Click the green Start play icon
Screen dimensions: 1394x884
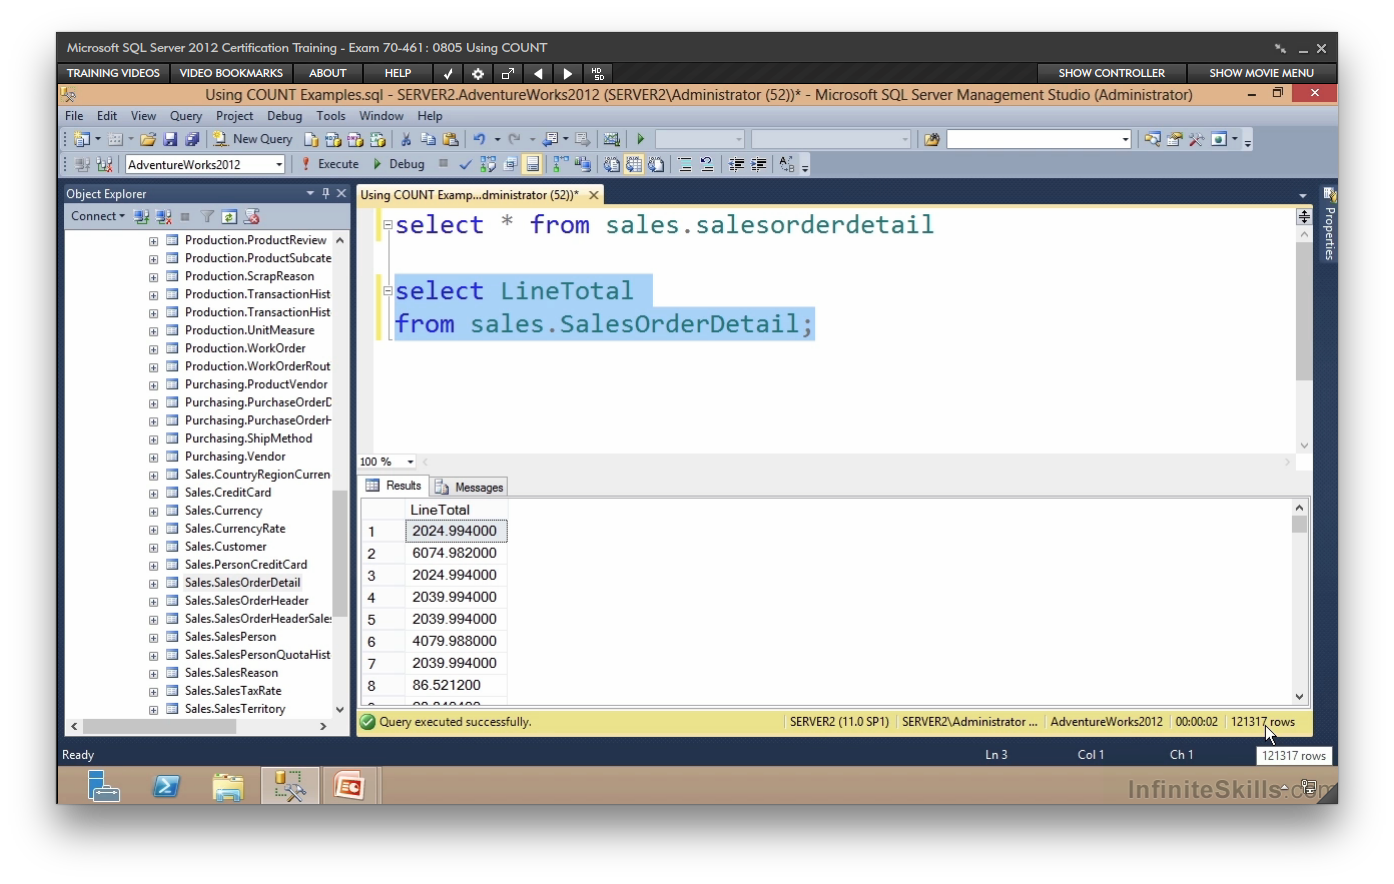coord(641,139)
